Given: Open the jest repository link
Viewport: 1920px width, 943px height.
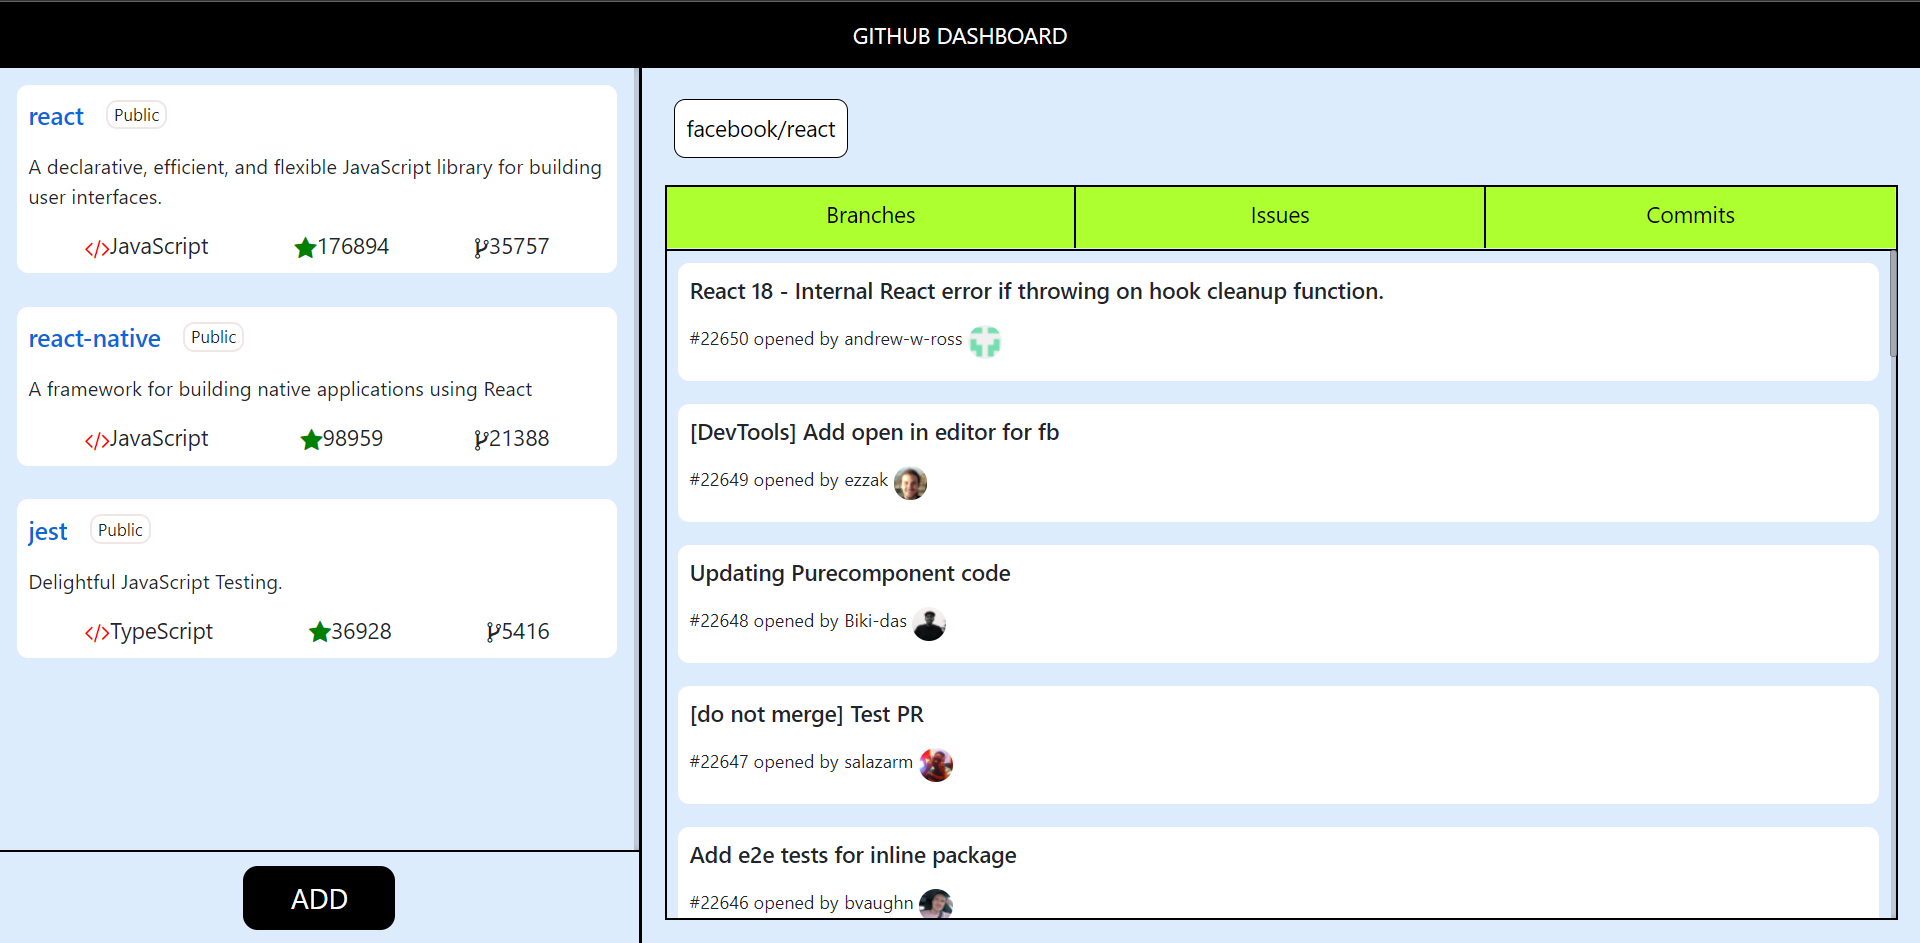Looking at the screenshot, I should point(48,532).
